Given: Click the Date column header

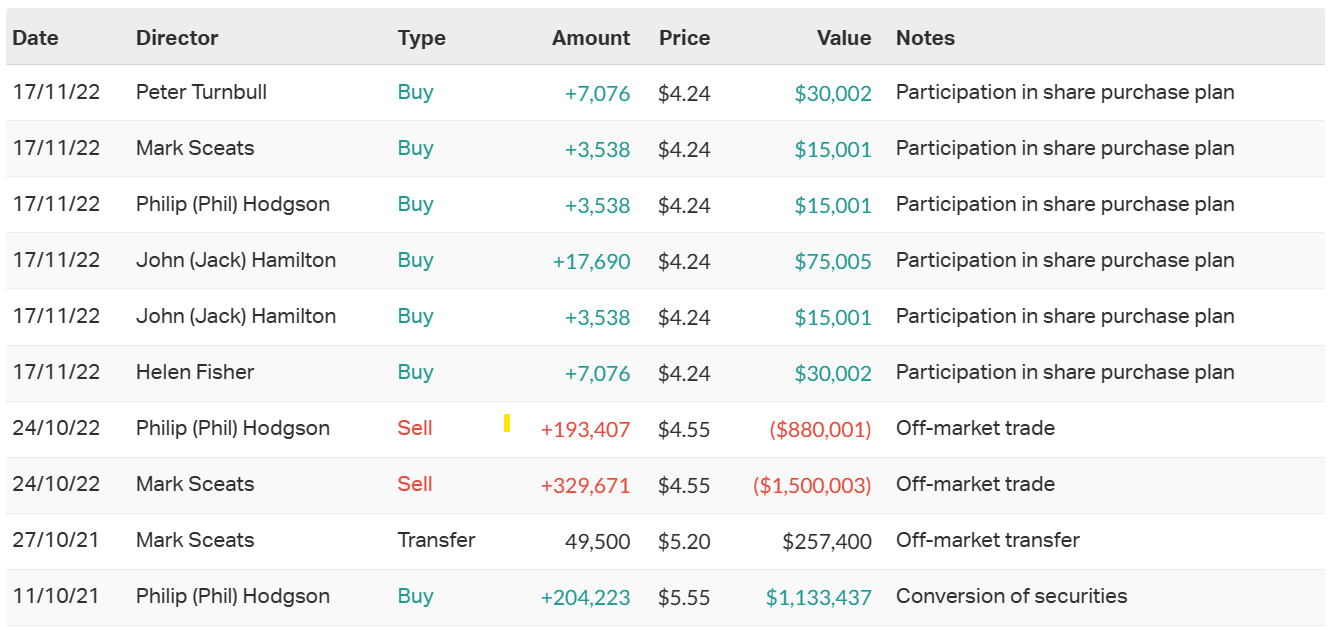Looking at the screenshot, I should [x=36, y=38].
